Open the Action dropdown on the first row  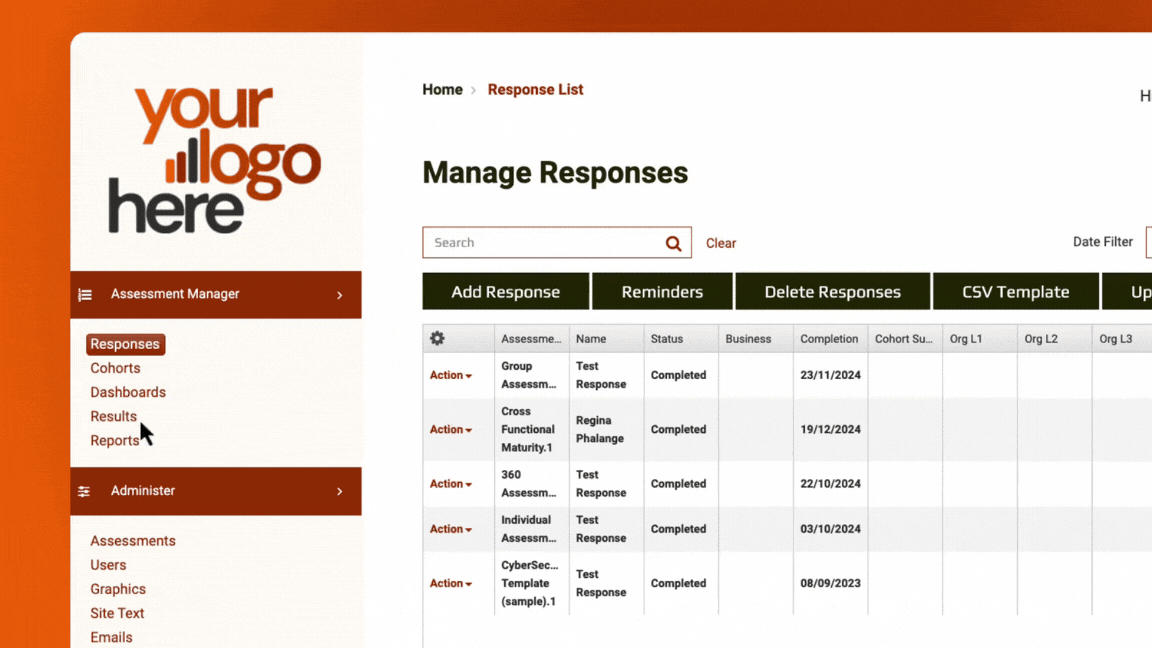tap(449, 375)
